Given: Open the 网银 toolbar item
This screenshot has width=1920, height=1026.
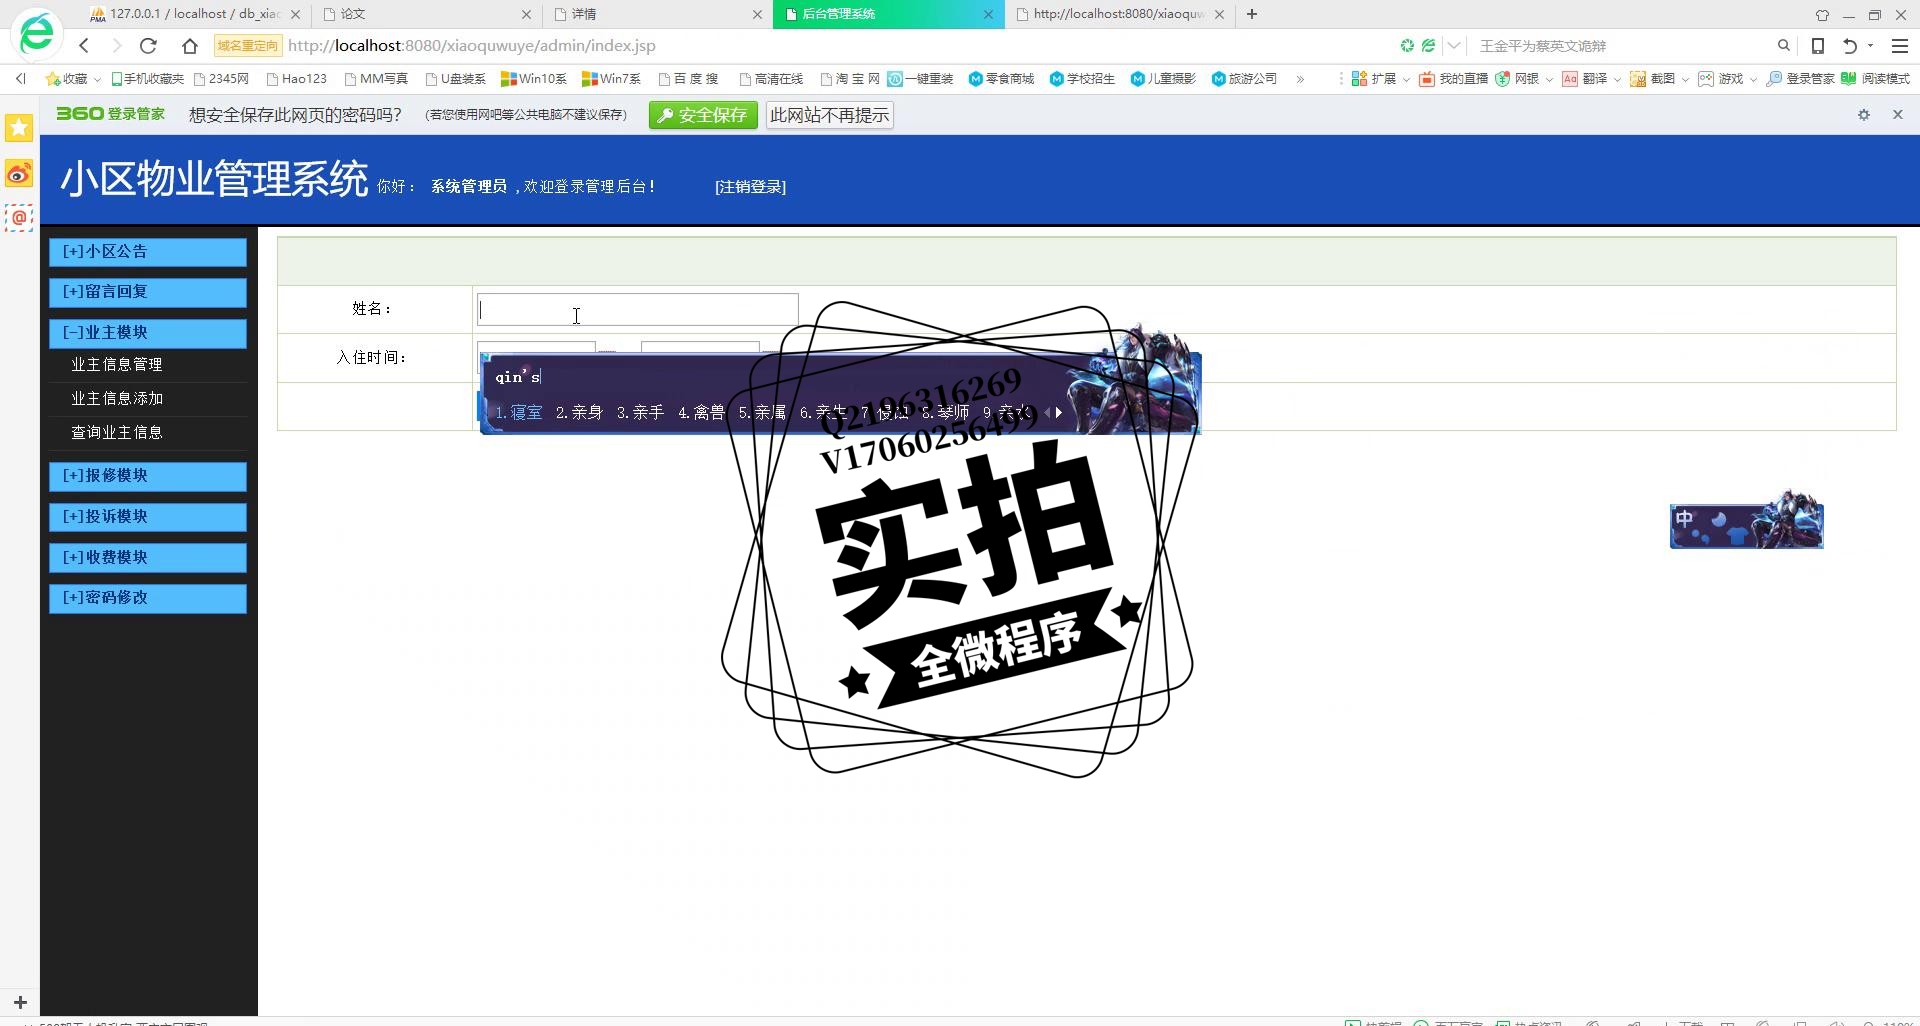Looking at the screenshot, I should click(x=1523, y=79).
